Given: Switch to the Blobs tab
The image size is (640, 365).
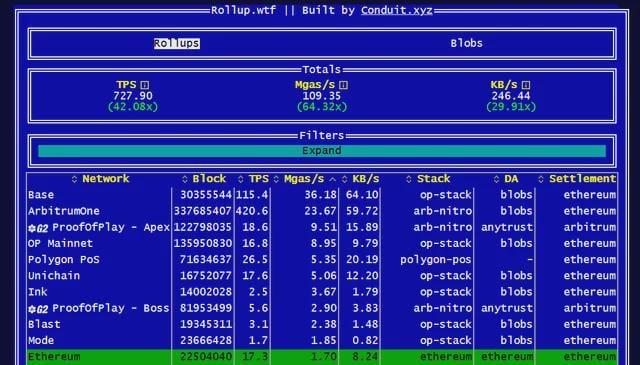Looking at the screenshot, I should click(467, 43).
